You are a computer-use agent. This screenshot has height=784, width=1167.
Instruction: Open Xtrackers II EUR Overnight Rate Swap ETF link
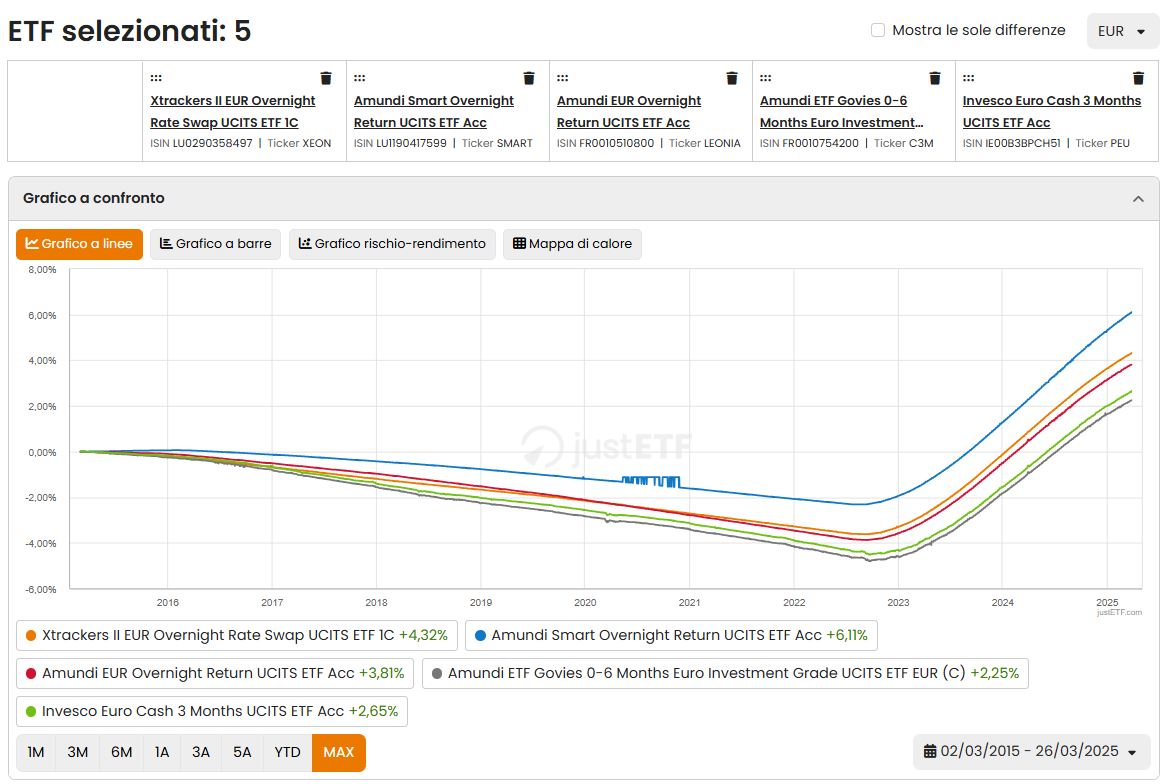click(x=233, y=112)
